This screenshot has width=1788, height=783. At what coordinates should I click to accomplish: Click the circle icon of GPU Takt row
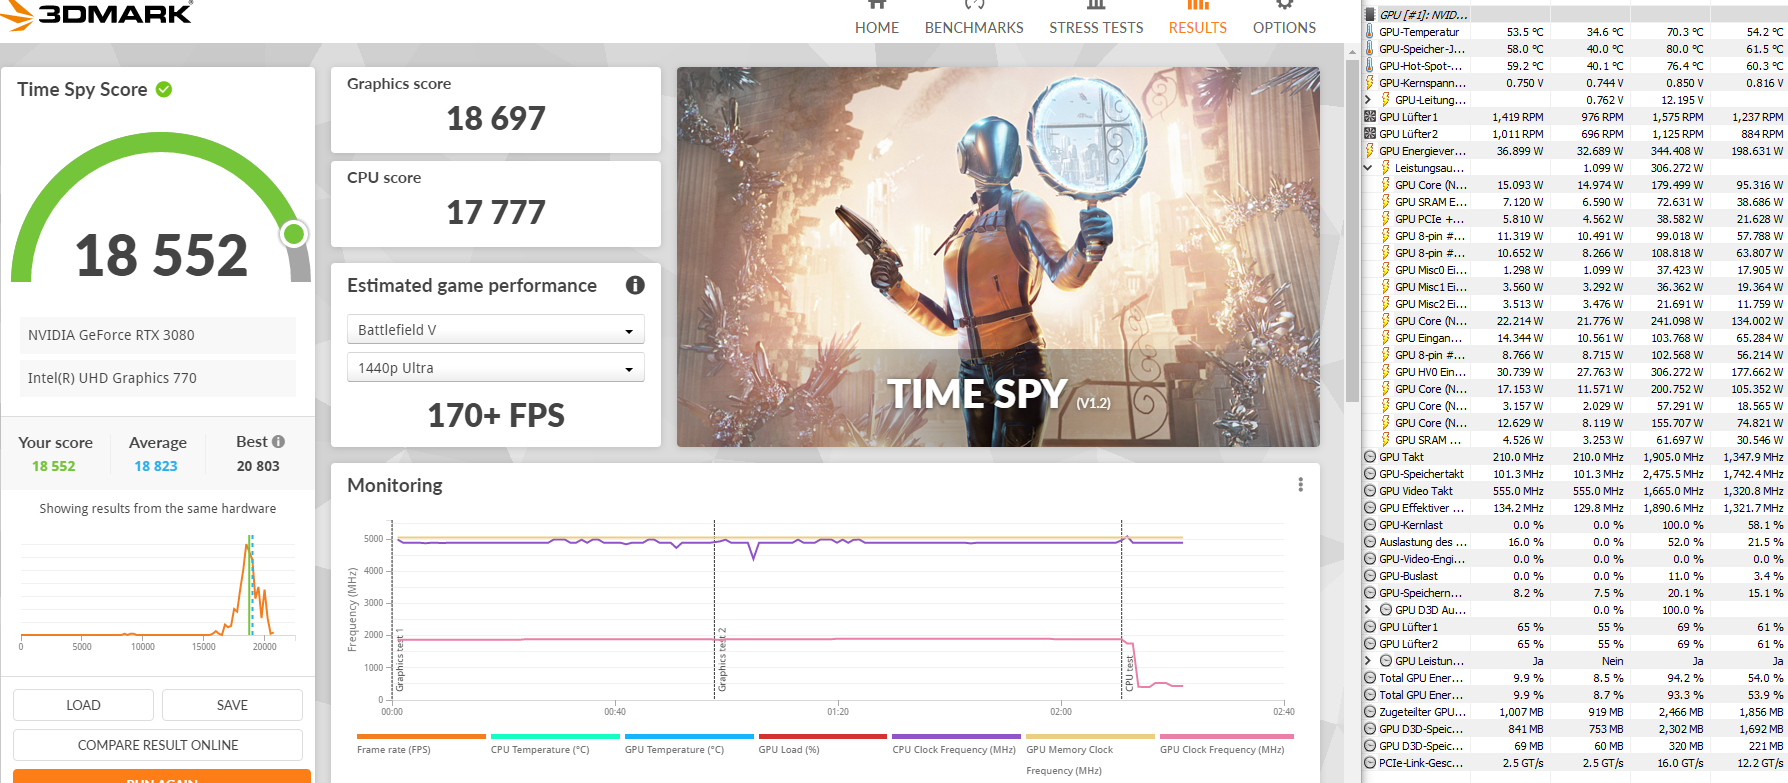tap(1370, 457)
